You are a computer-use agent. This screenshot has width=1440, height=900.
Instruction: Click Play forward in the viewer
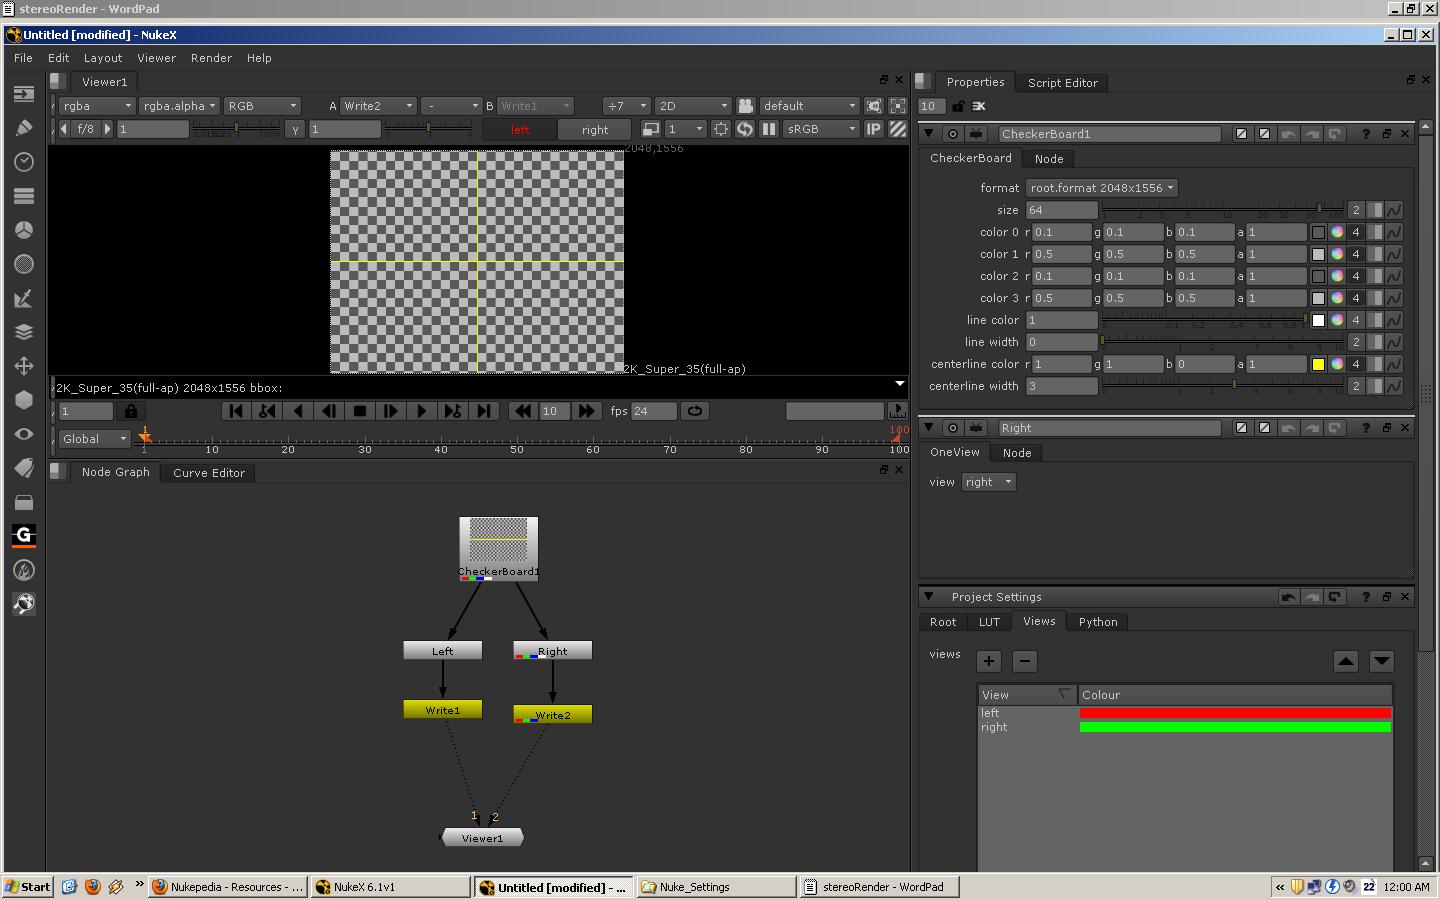(422, 411)
